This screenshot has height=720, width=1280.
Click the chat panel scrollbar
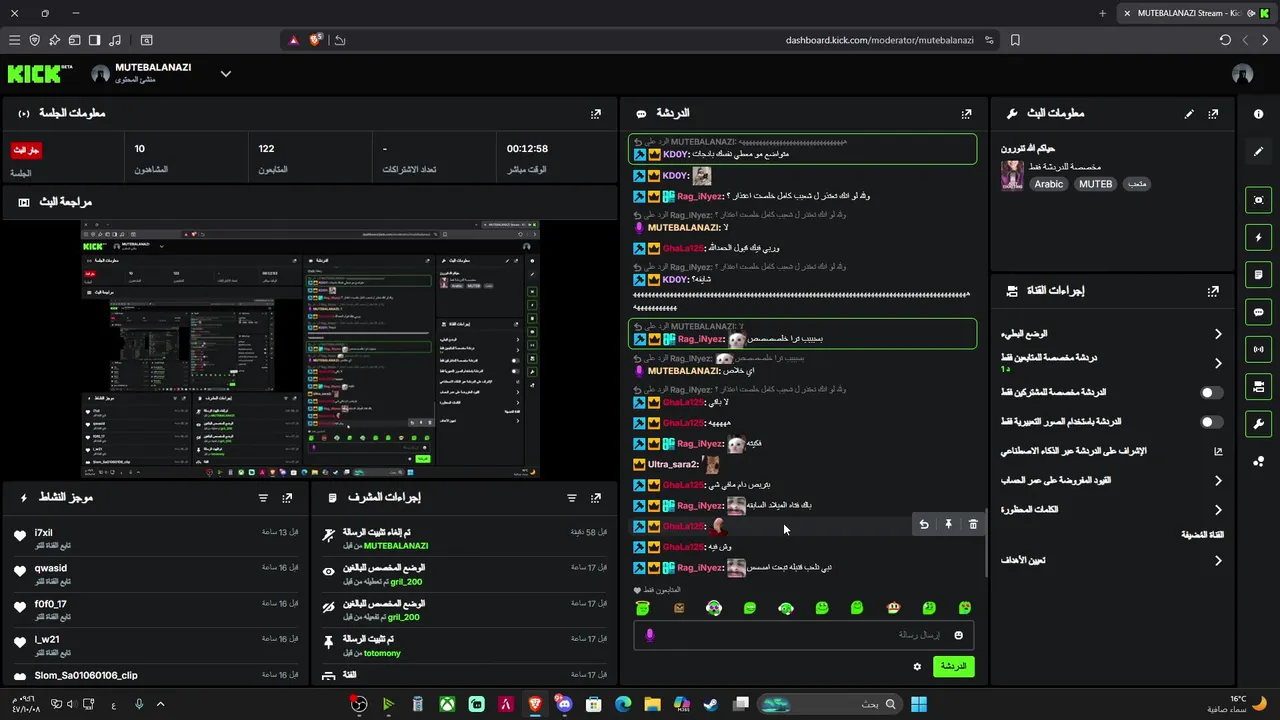pos(985,545)
